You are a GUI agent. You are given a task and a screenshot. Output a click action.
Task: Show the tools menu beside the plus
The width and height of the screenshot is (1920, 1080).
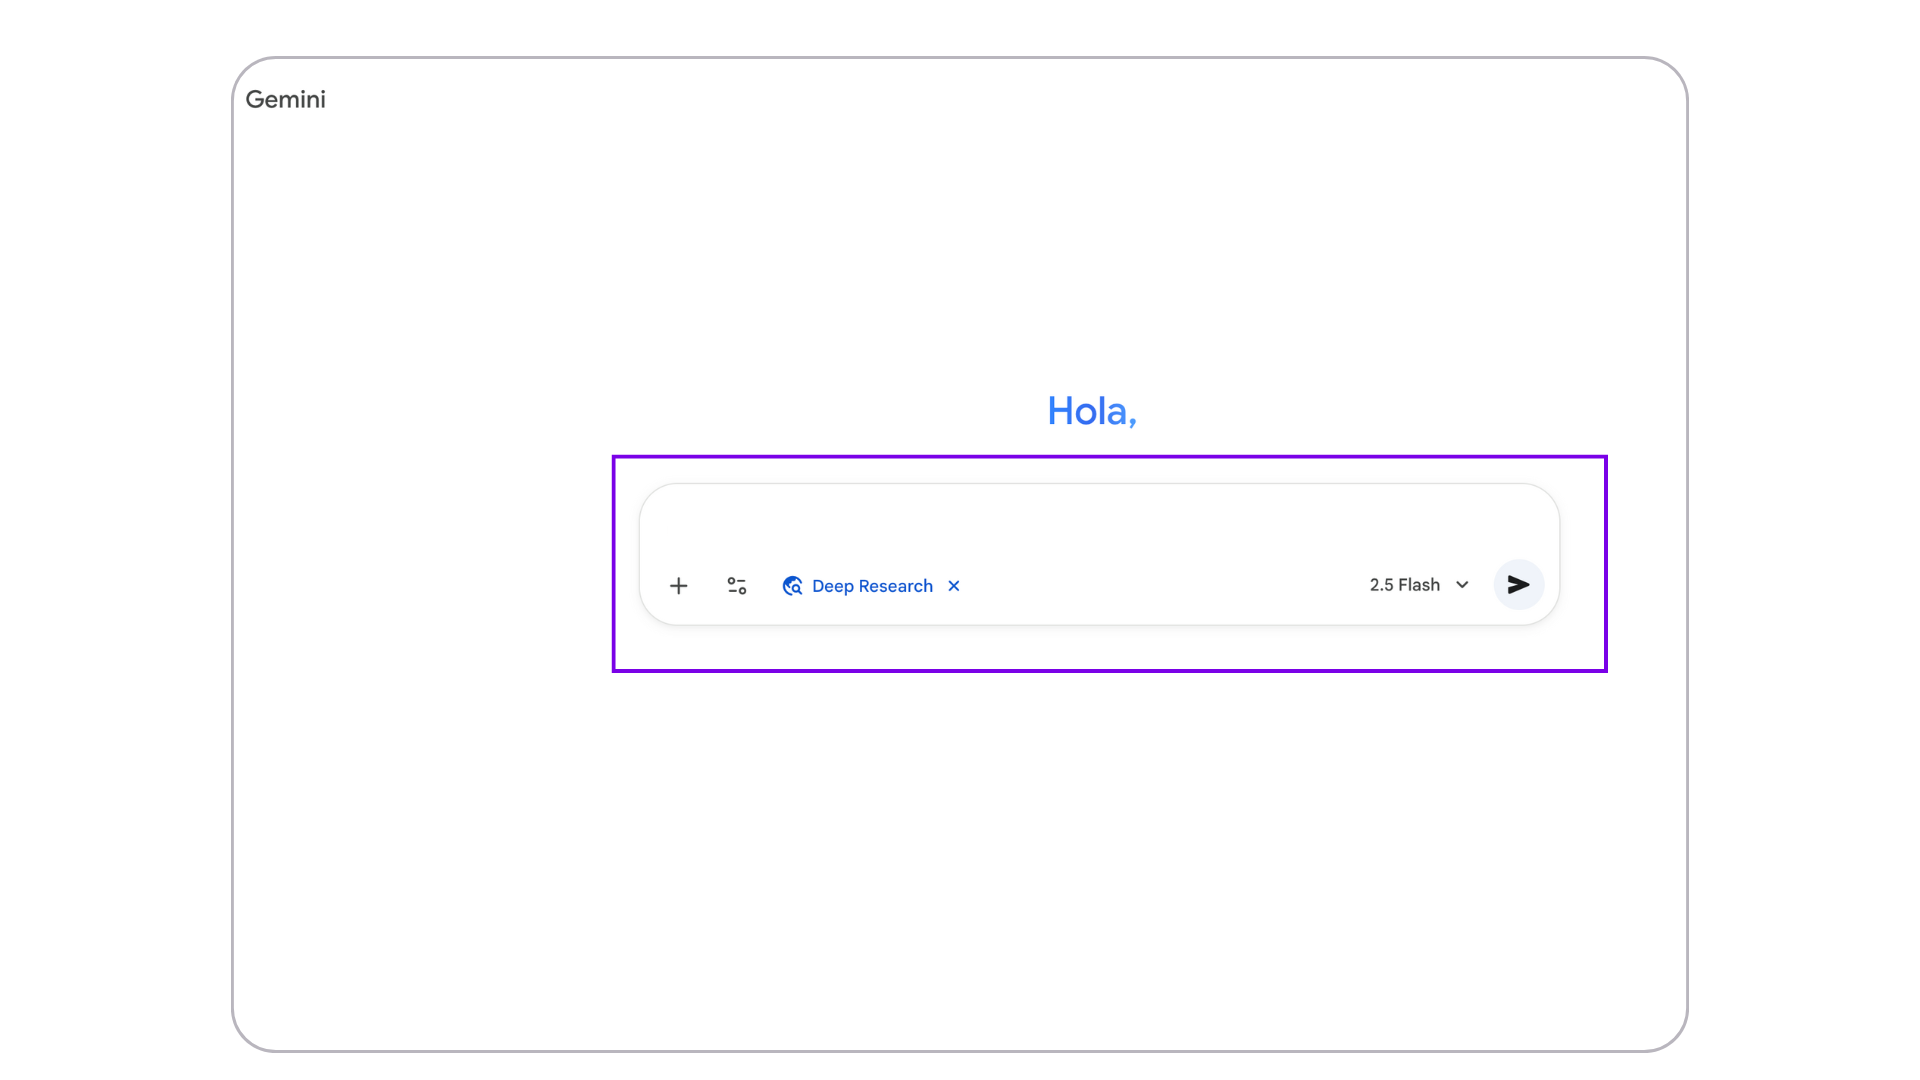tap(737, 586)
